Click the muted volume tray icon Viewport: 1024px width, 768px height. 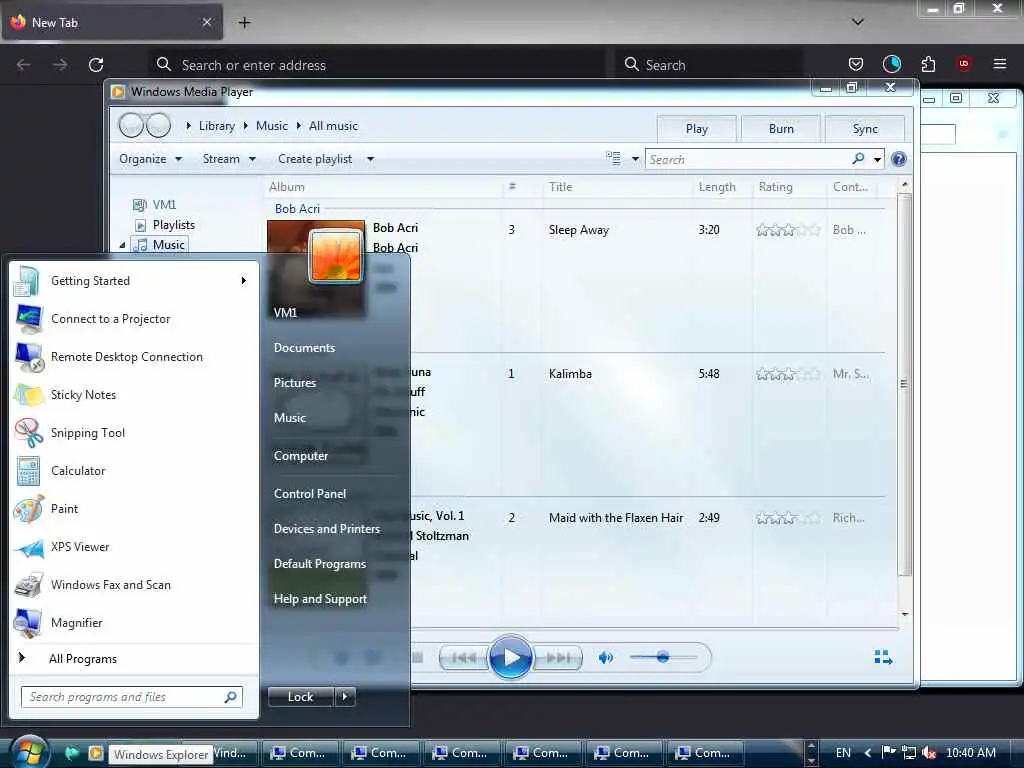(929, 752)
